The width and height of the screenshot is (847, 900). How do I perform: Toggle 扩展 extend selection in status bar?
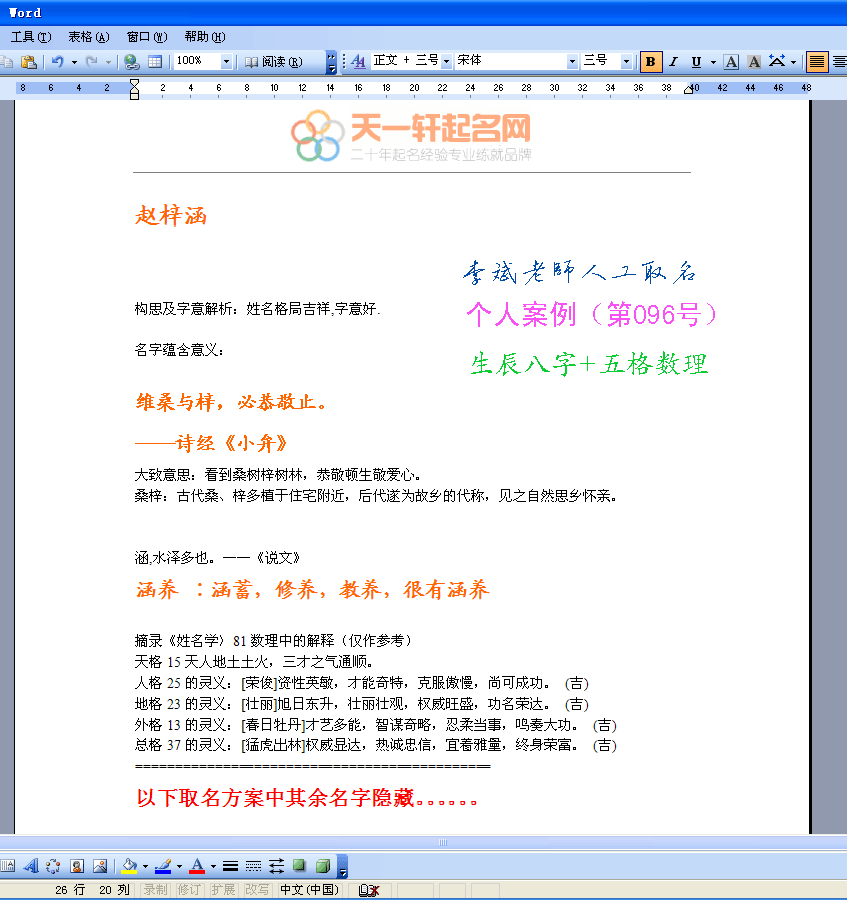(x=223, y=890)
